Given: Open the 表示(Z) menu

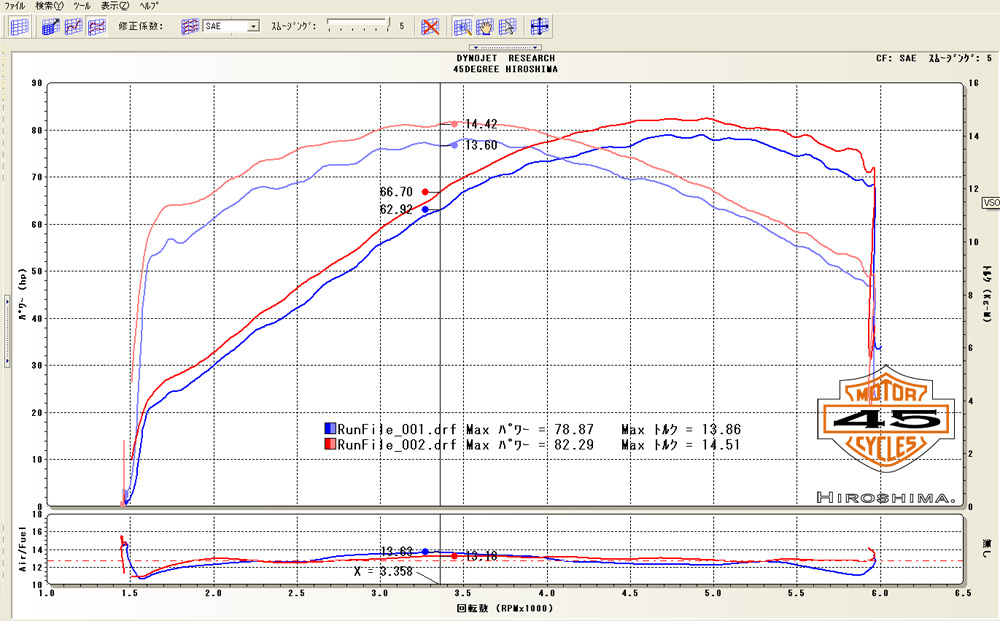Looking at the screenshot, I should click(115, 6).
